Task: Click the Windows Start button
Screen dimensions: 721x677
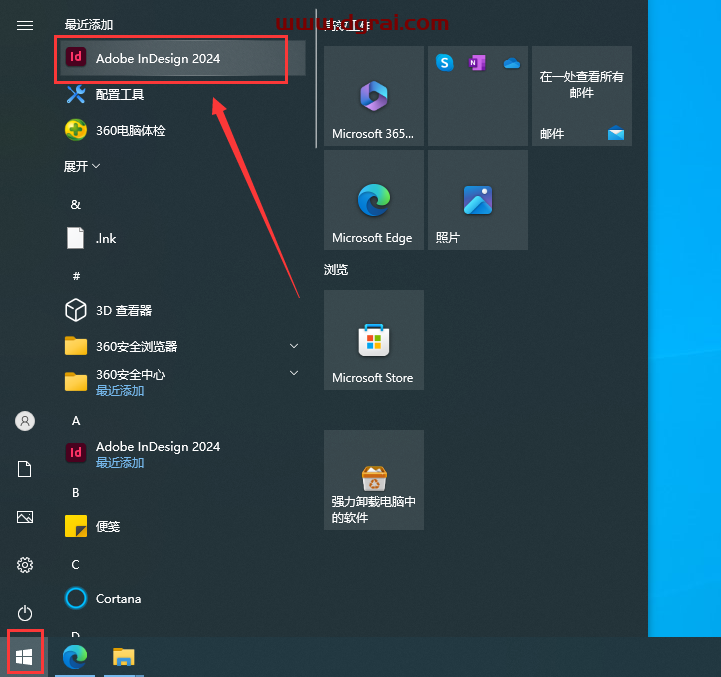Action: [x=24, y=657]
